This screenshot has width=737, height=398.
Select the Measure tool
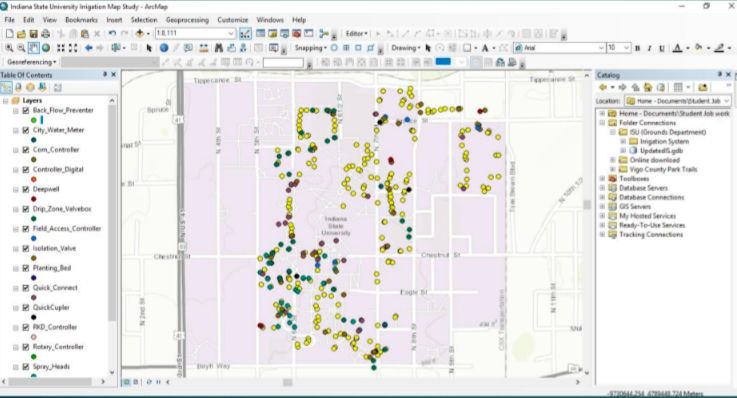(x=204, y=48)
